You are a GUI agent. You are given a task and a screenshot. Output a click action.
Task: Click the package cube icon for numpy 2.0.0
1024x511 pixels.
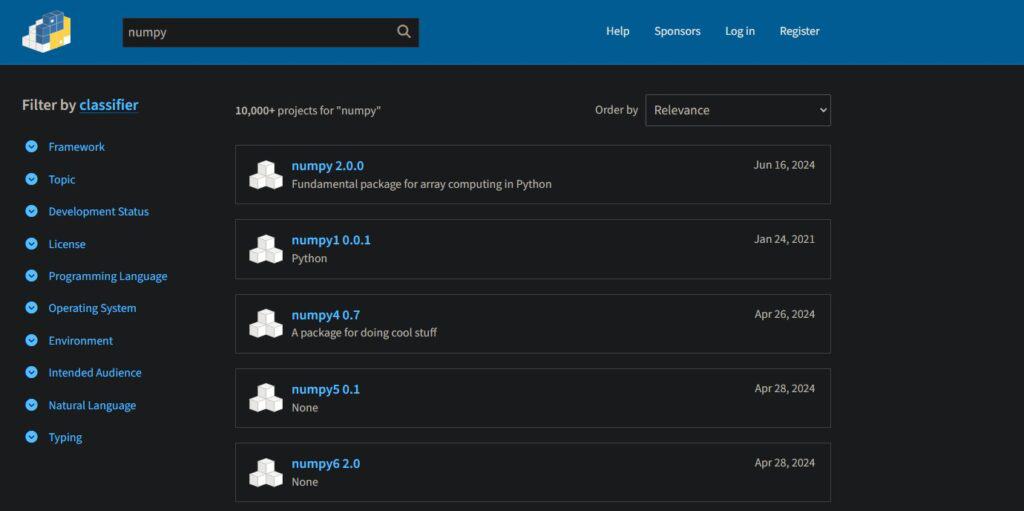266,174
